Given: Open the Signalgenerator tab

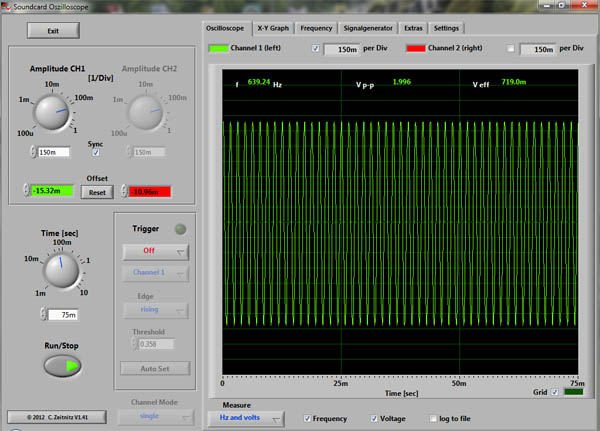Looking at the screenshot, I should 368,28.
